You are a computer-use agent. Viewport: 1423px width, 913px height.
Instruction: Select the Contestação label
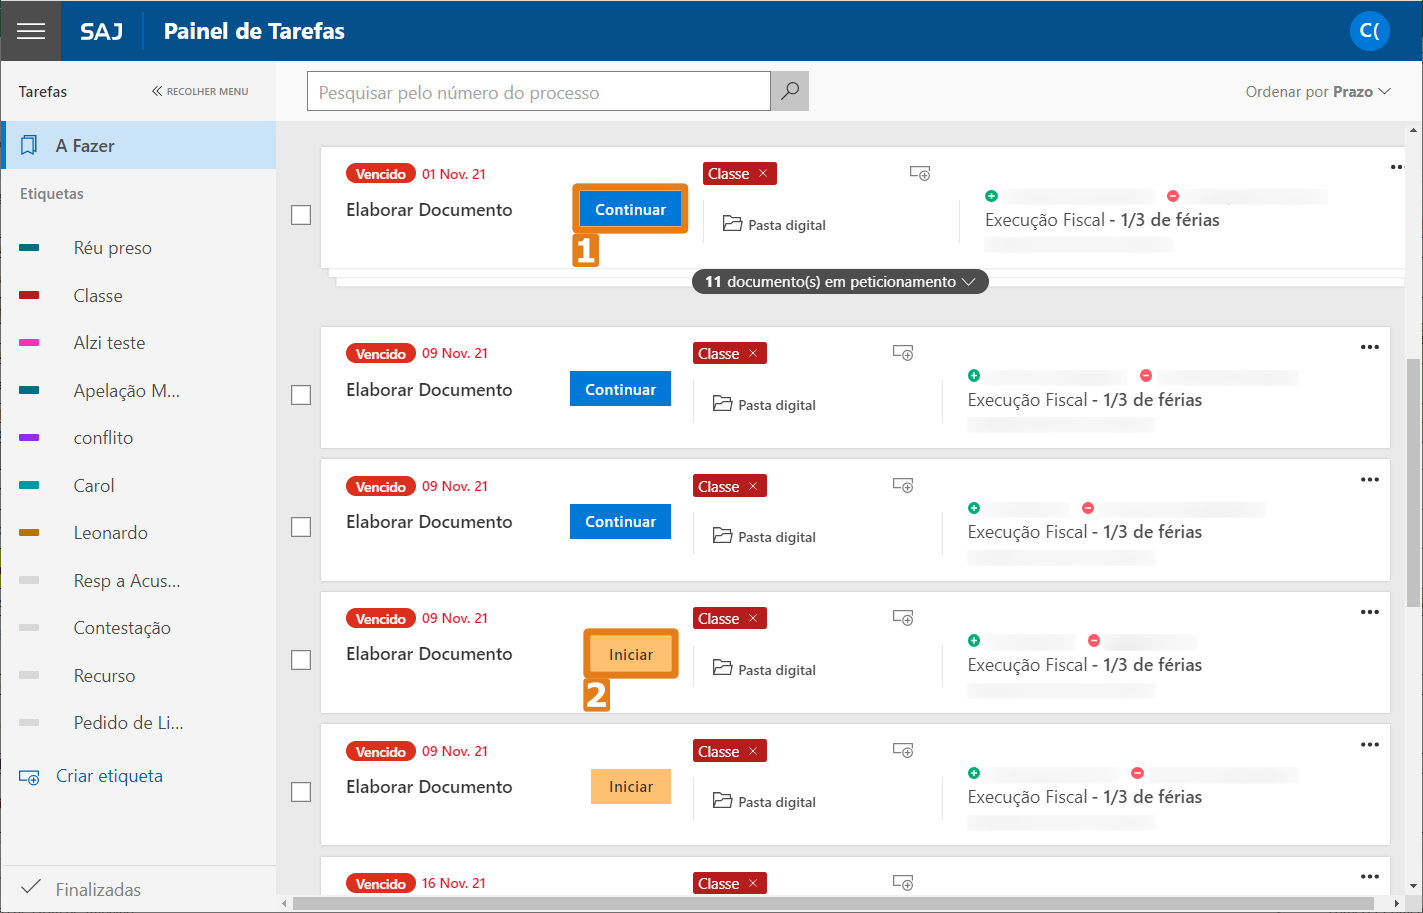pyautogui.click(x=122, y=628)
